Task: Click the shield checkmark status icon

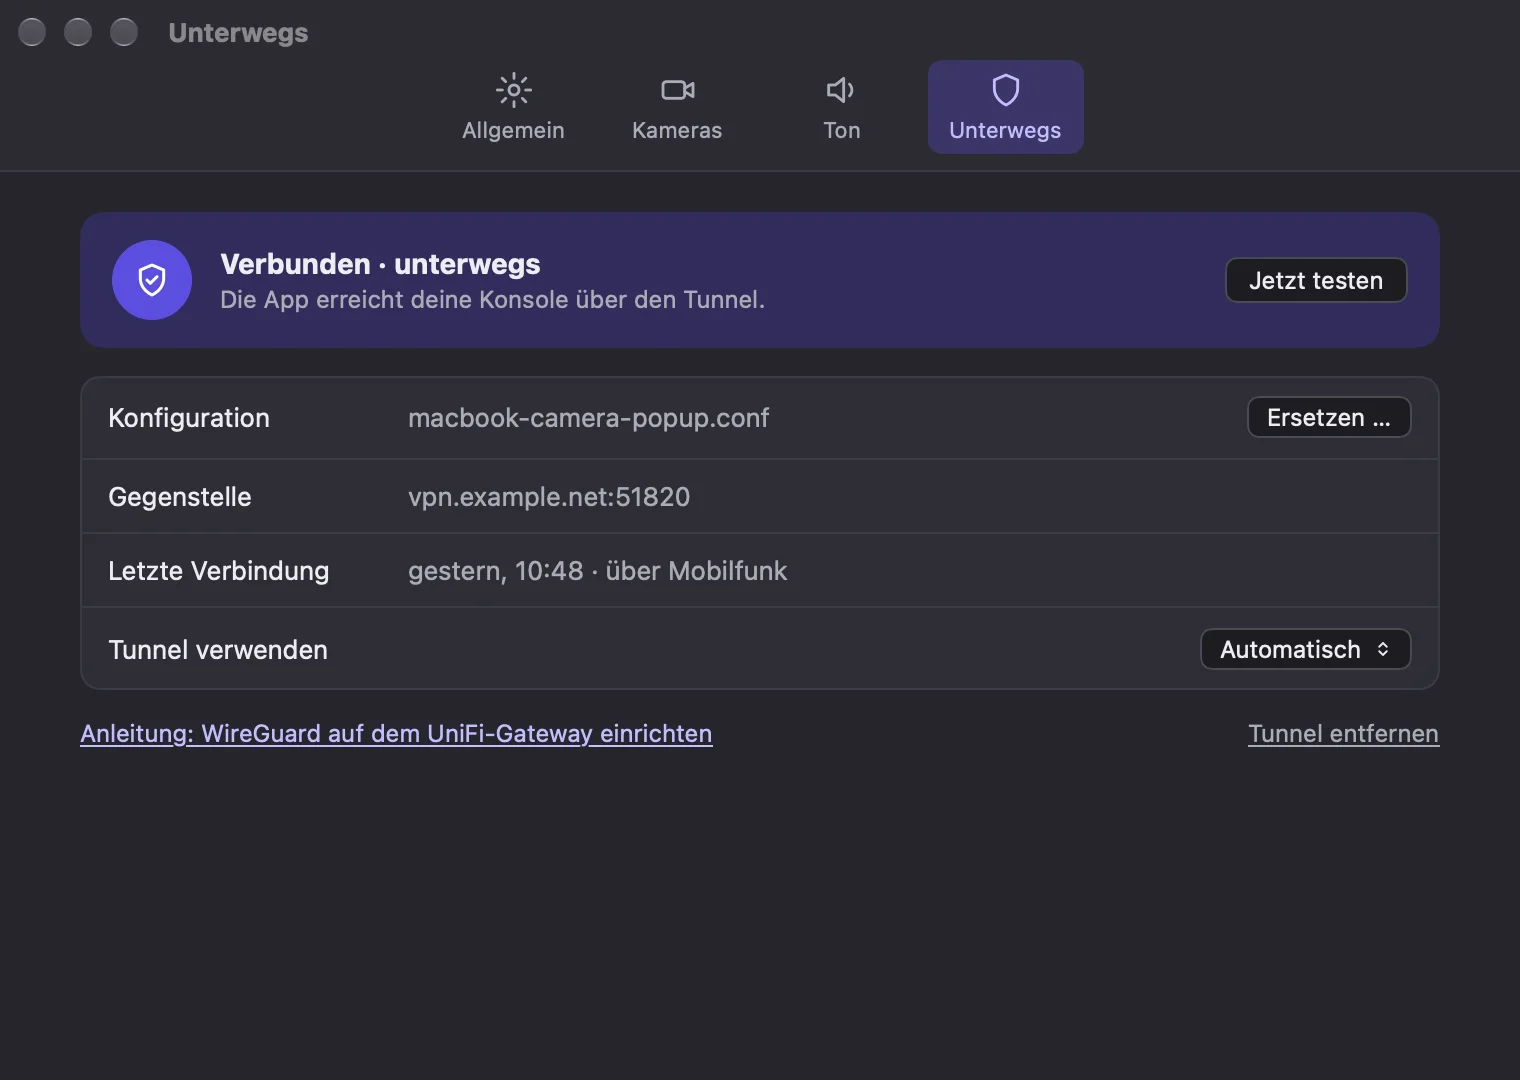Action: pos(152,280)
